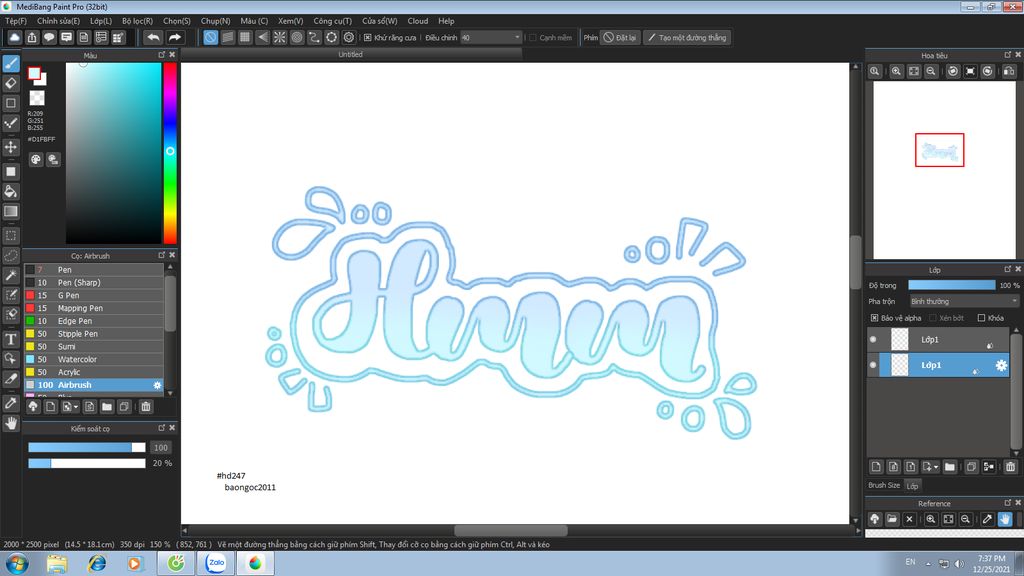Click the new layer icon in Lớp panel

(x=876, y=466)
